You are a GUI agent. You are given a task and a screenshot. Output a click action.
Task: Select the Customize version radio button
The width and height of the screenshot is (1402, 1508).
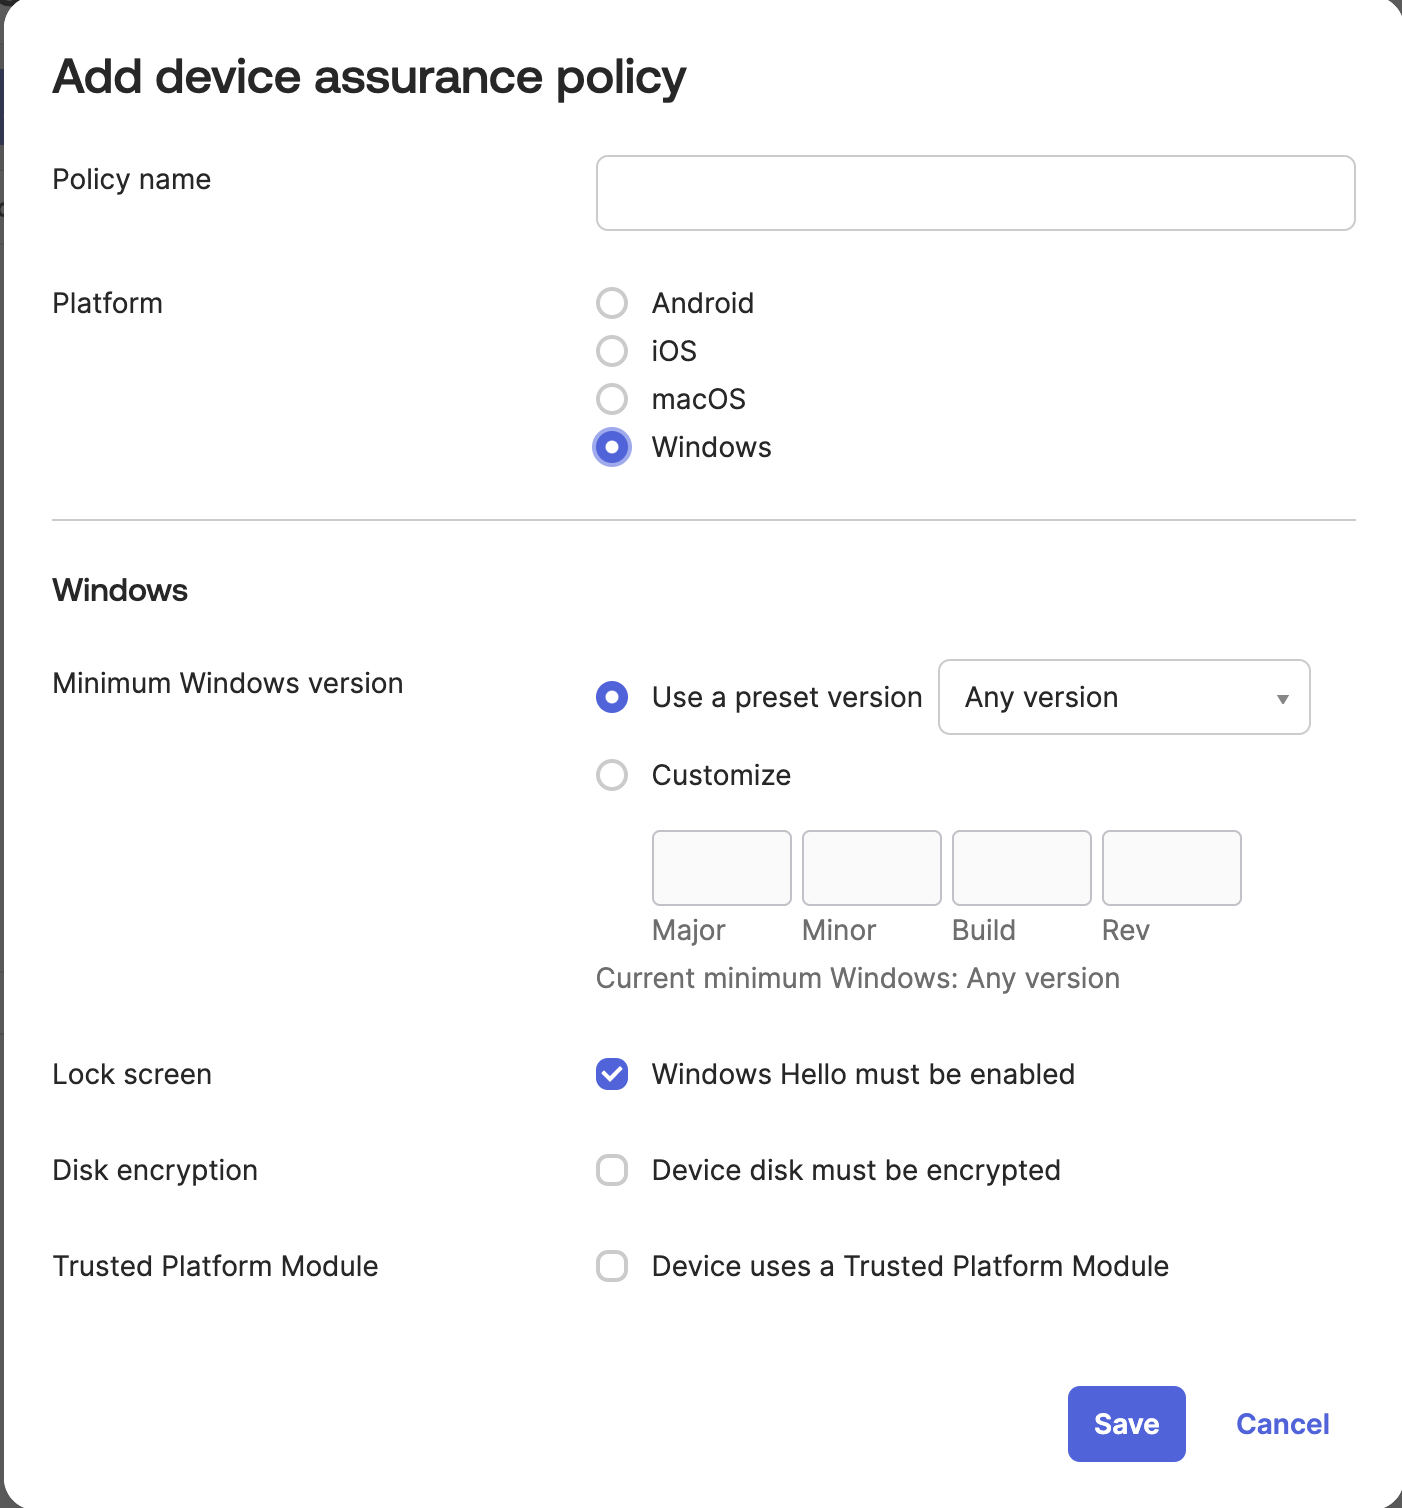coord(612,775)
